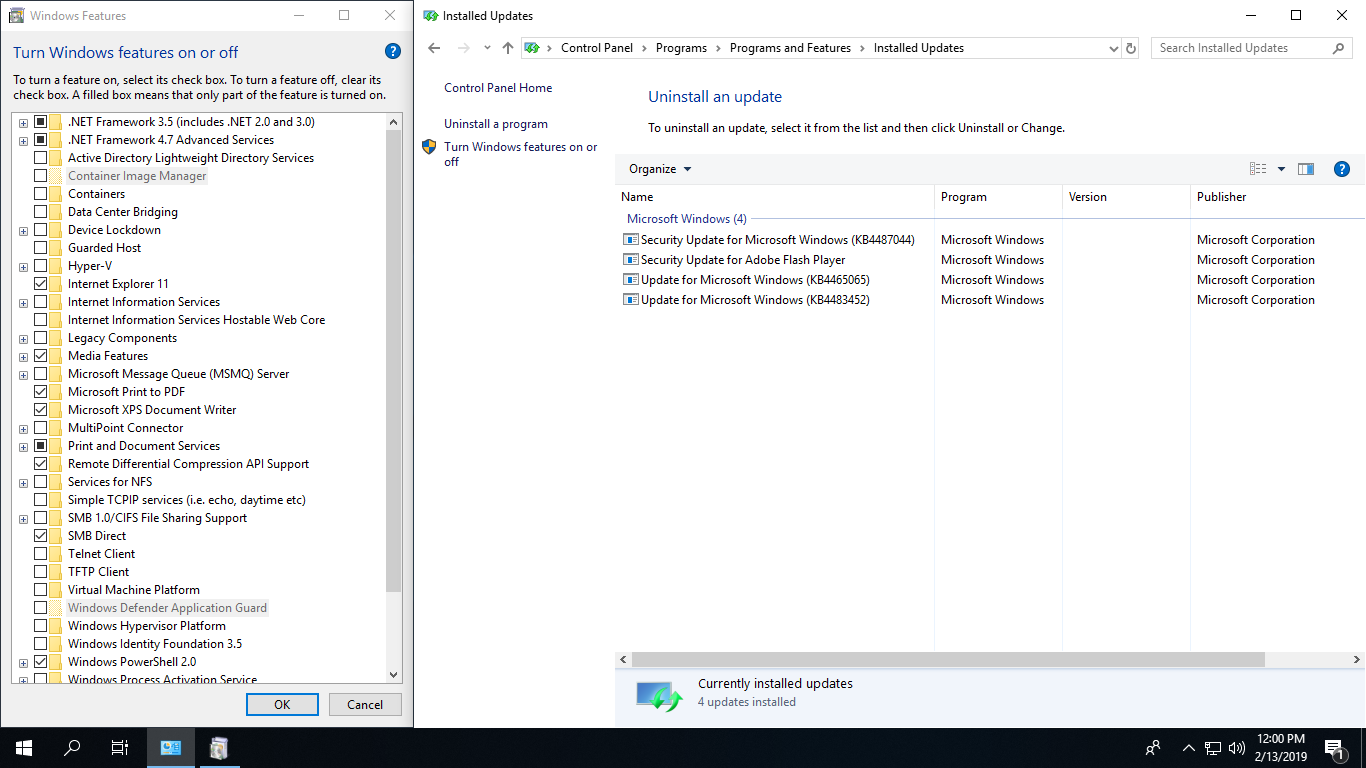Open Task View on the taskbar
The height and width of the screenshot is (768, 1366).
point(120,748)
